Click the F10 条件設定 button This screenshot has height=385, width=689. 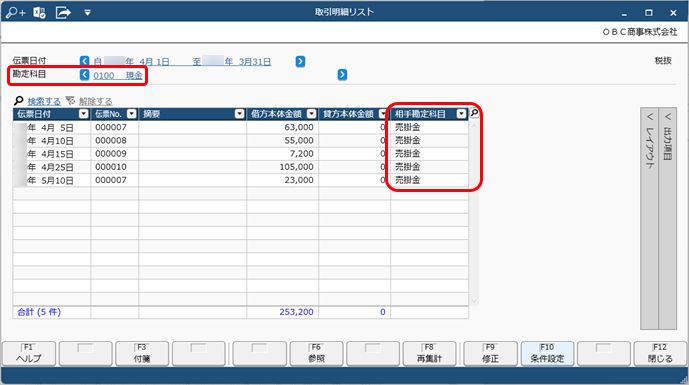coord(547,353)
